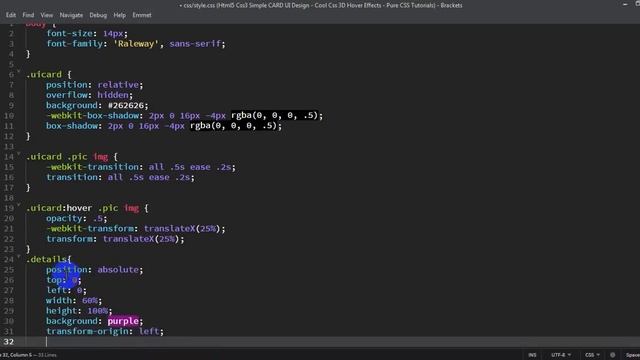Click the 'Raleway' font name string
This screenshot has width=640, height=360.
pos(136,44)
